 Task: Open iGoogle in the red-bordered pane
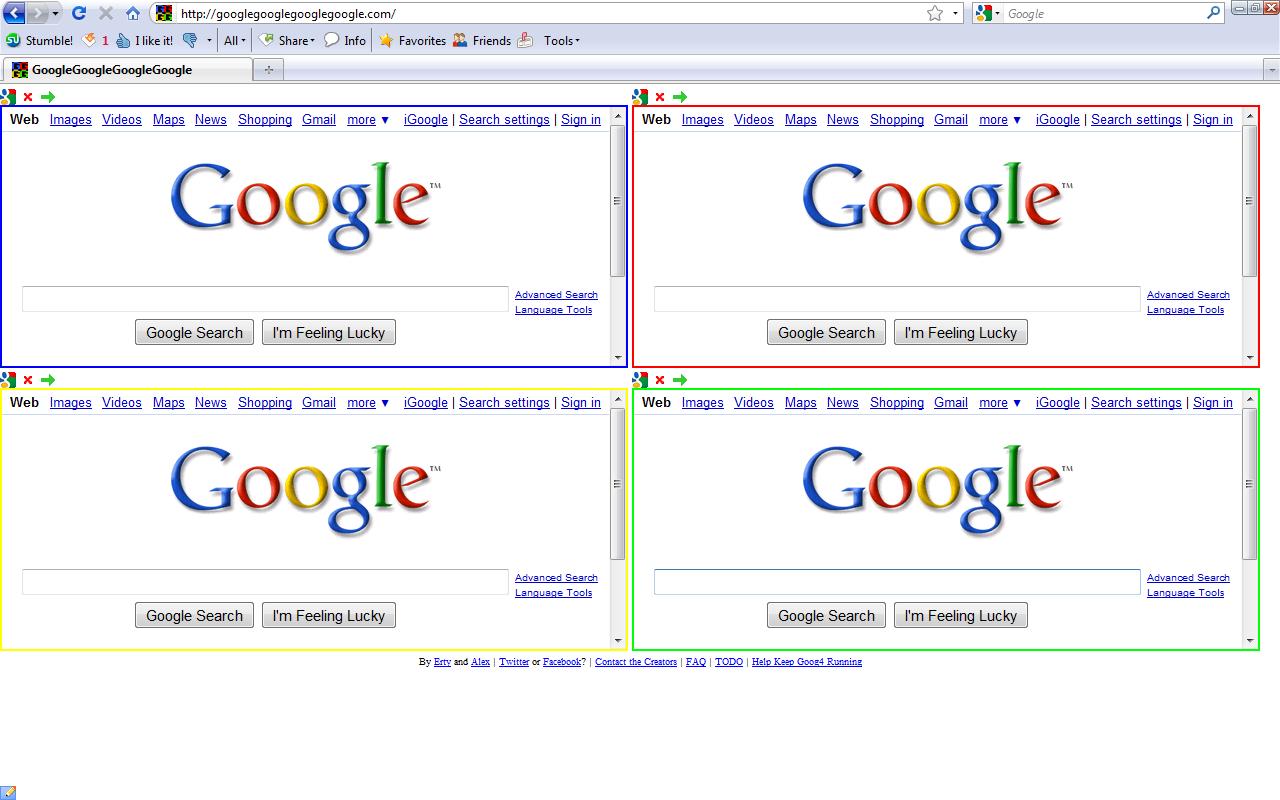point(1058,120)
